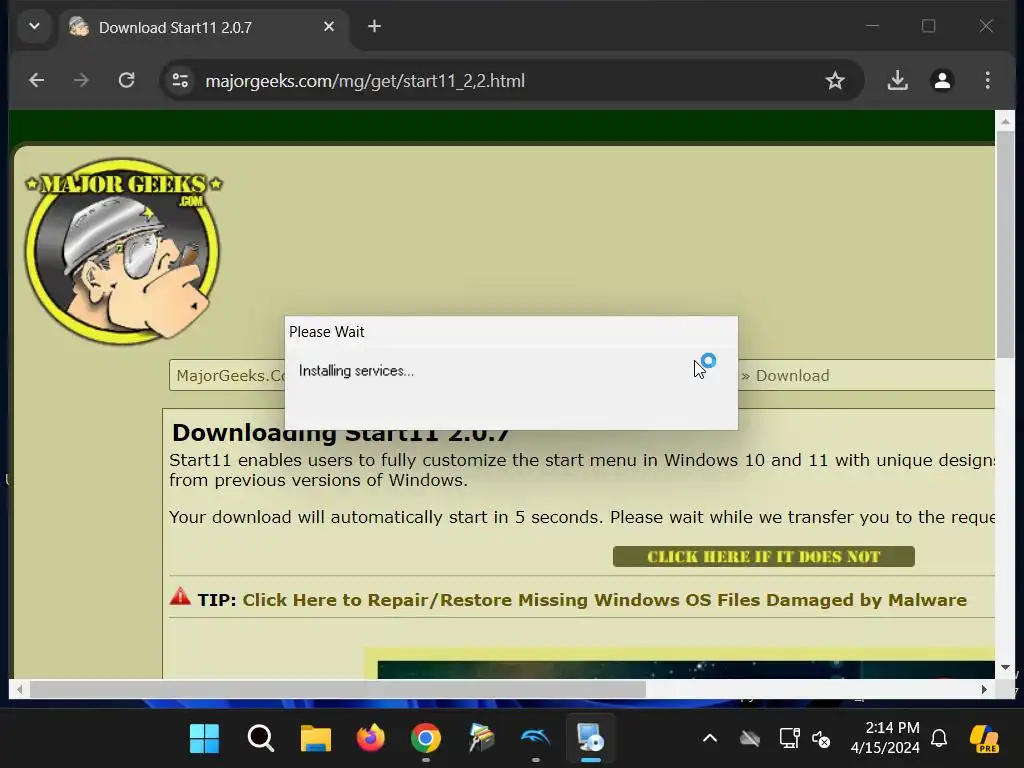1024x768 pixels.
Task: Open the tab search dropdown arrow
Action: pyautogui.click(x=35, y=27)
